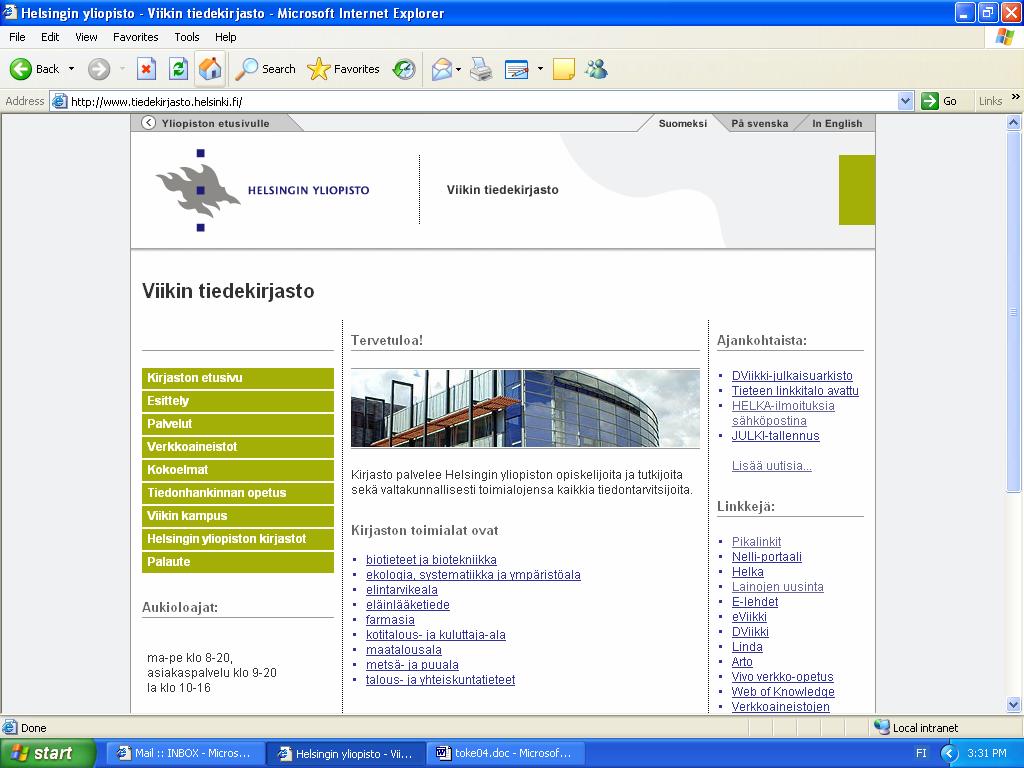
Task: Open the View menu
Action: [x=86, y=37]
